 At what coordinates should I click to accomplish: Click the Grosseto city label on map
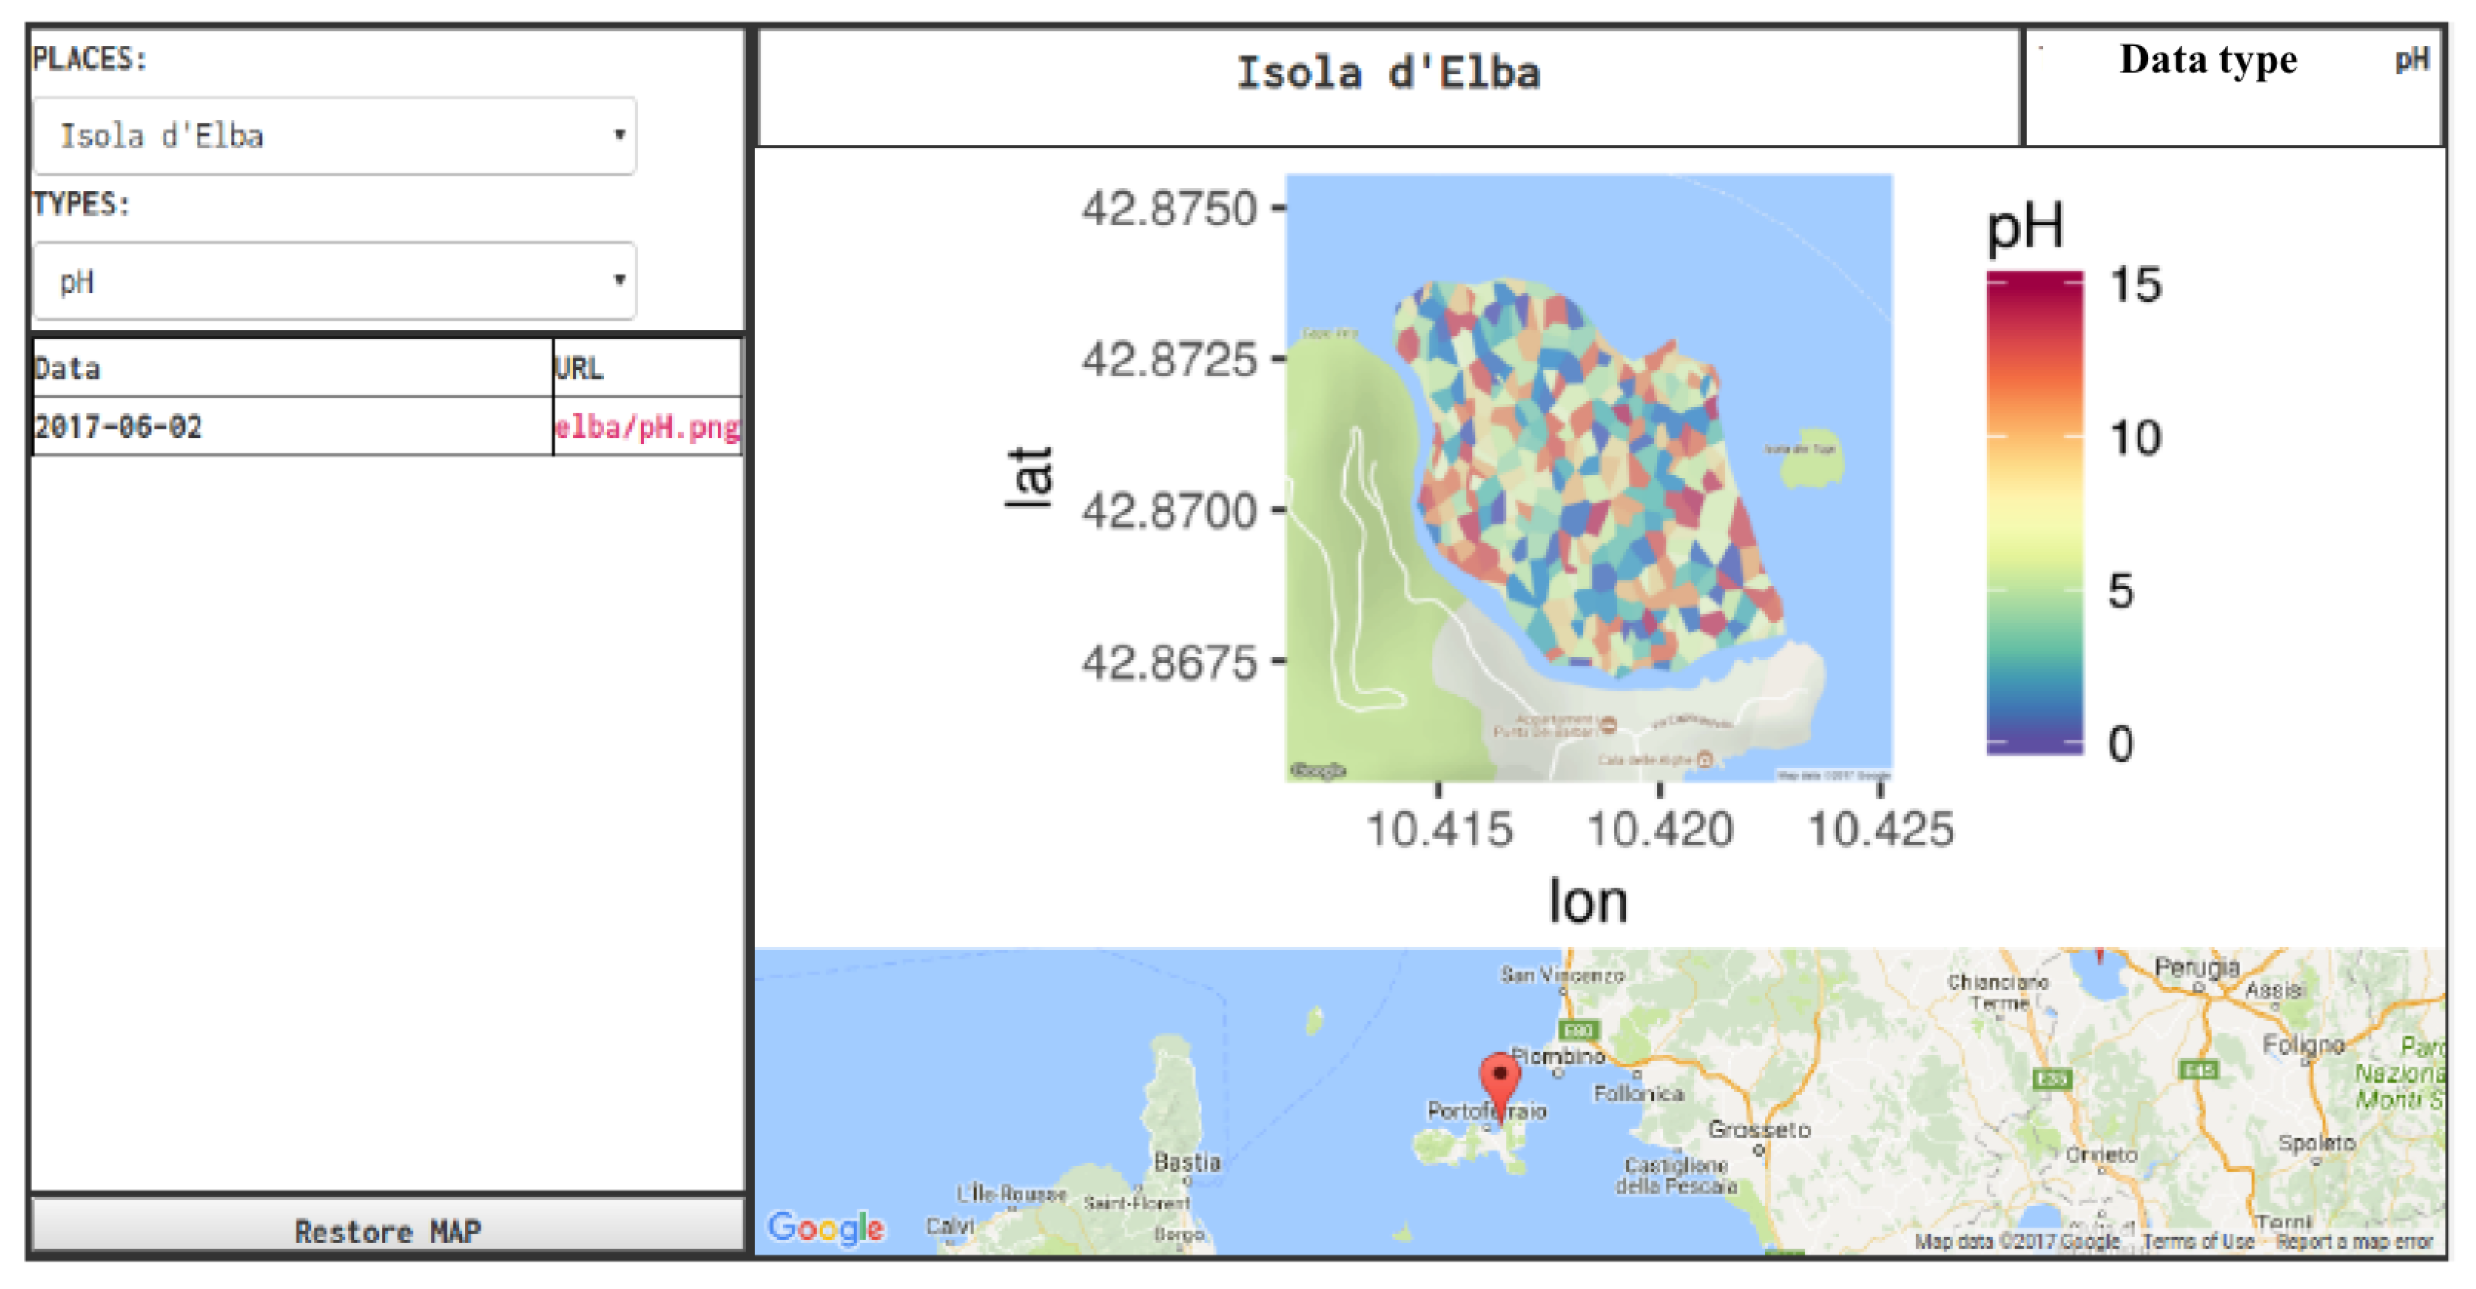click(x=1759, y=1129)
